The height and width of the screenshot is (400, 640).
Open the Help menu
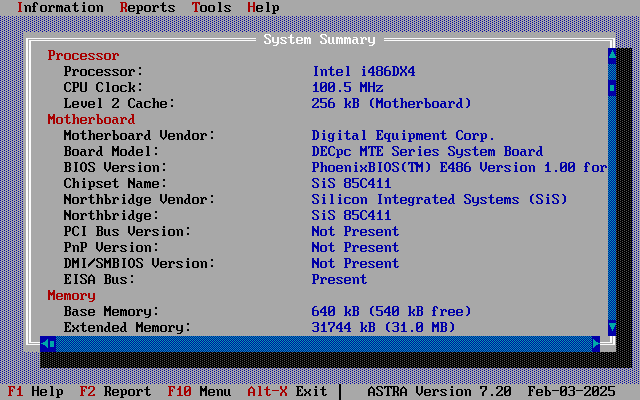pyautogui.click(x=263, y=7)
